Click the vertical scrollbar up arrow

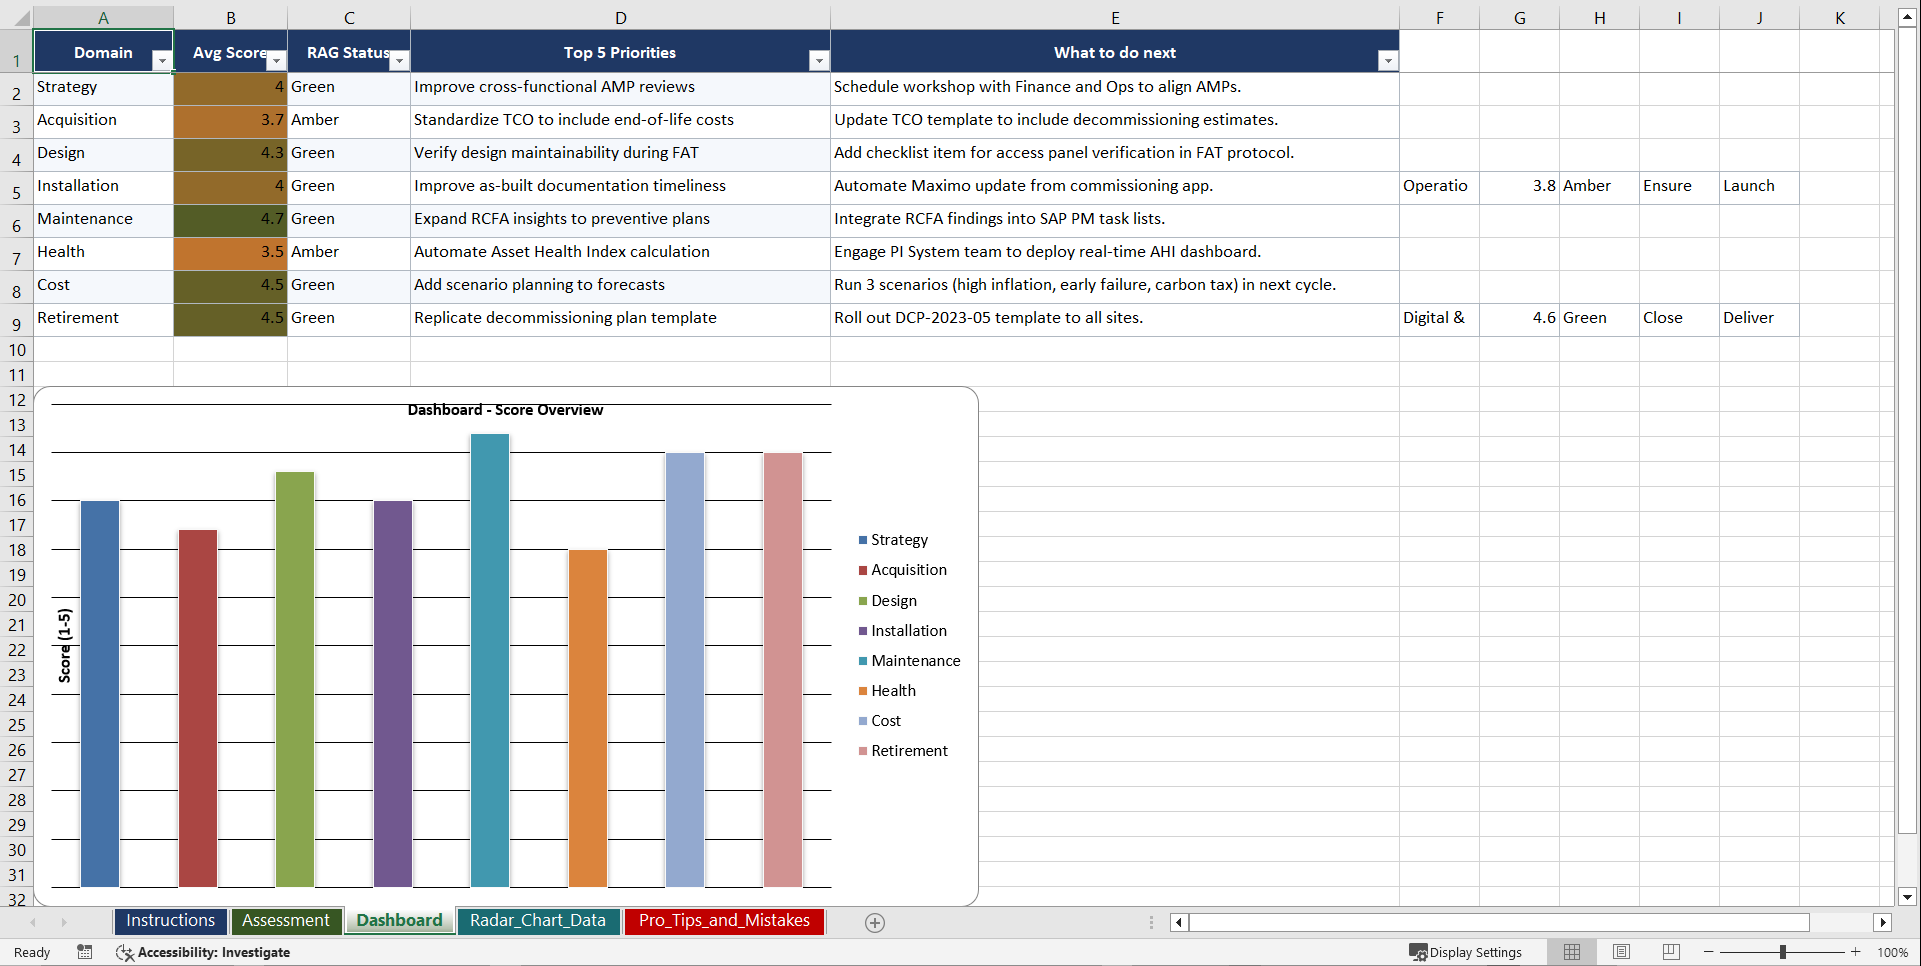[x=1908, y=16]
